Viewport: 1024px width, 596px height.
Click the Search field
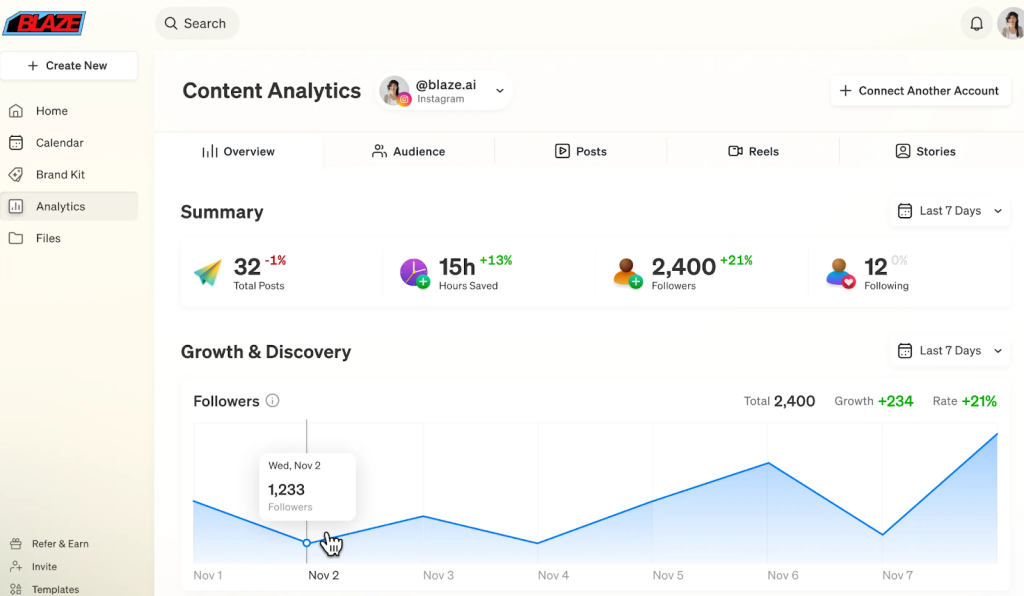click(197, 23)
